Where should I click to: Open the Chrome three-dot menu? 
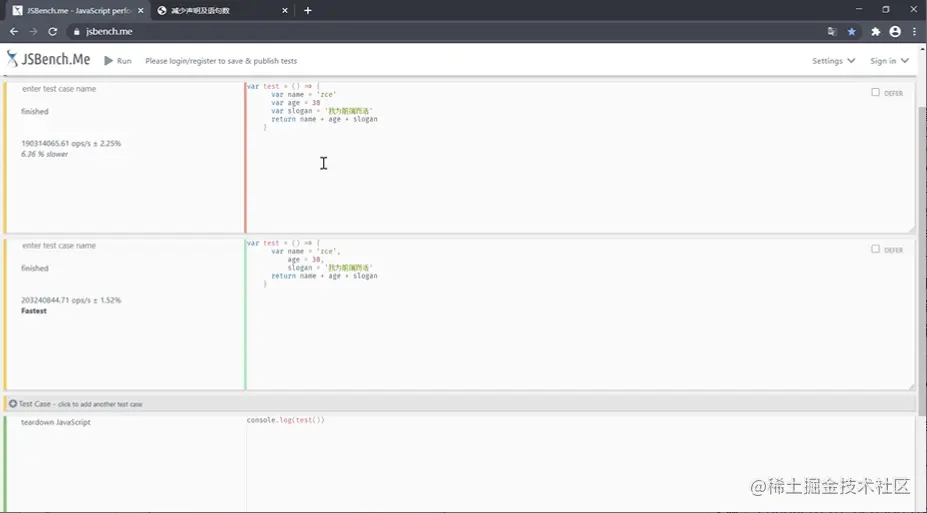coord(914,31)
